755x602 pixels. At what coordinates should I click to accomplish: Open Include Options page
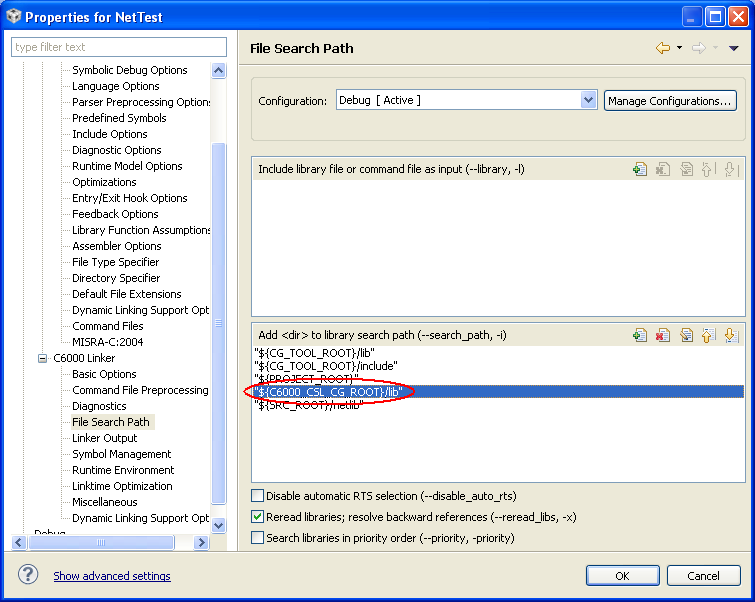click(109, 134)
